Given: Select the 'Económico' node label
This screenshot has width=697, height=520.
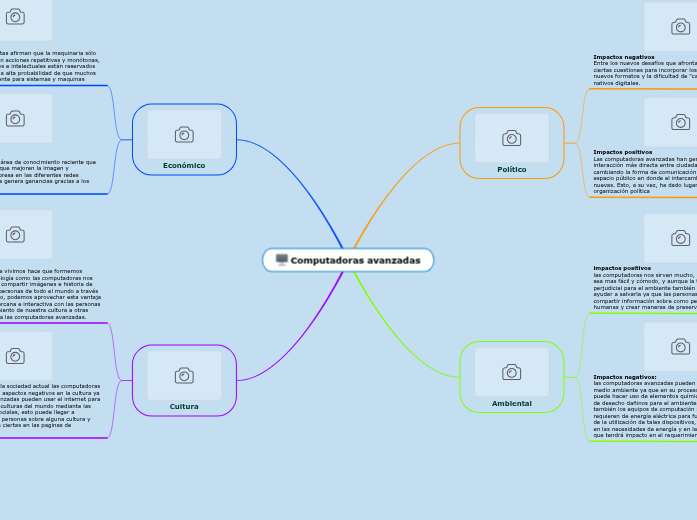Looking at the screenshot, I should point(184,165).
